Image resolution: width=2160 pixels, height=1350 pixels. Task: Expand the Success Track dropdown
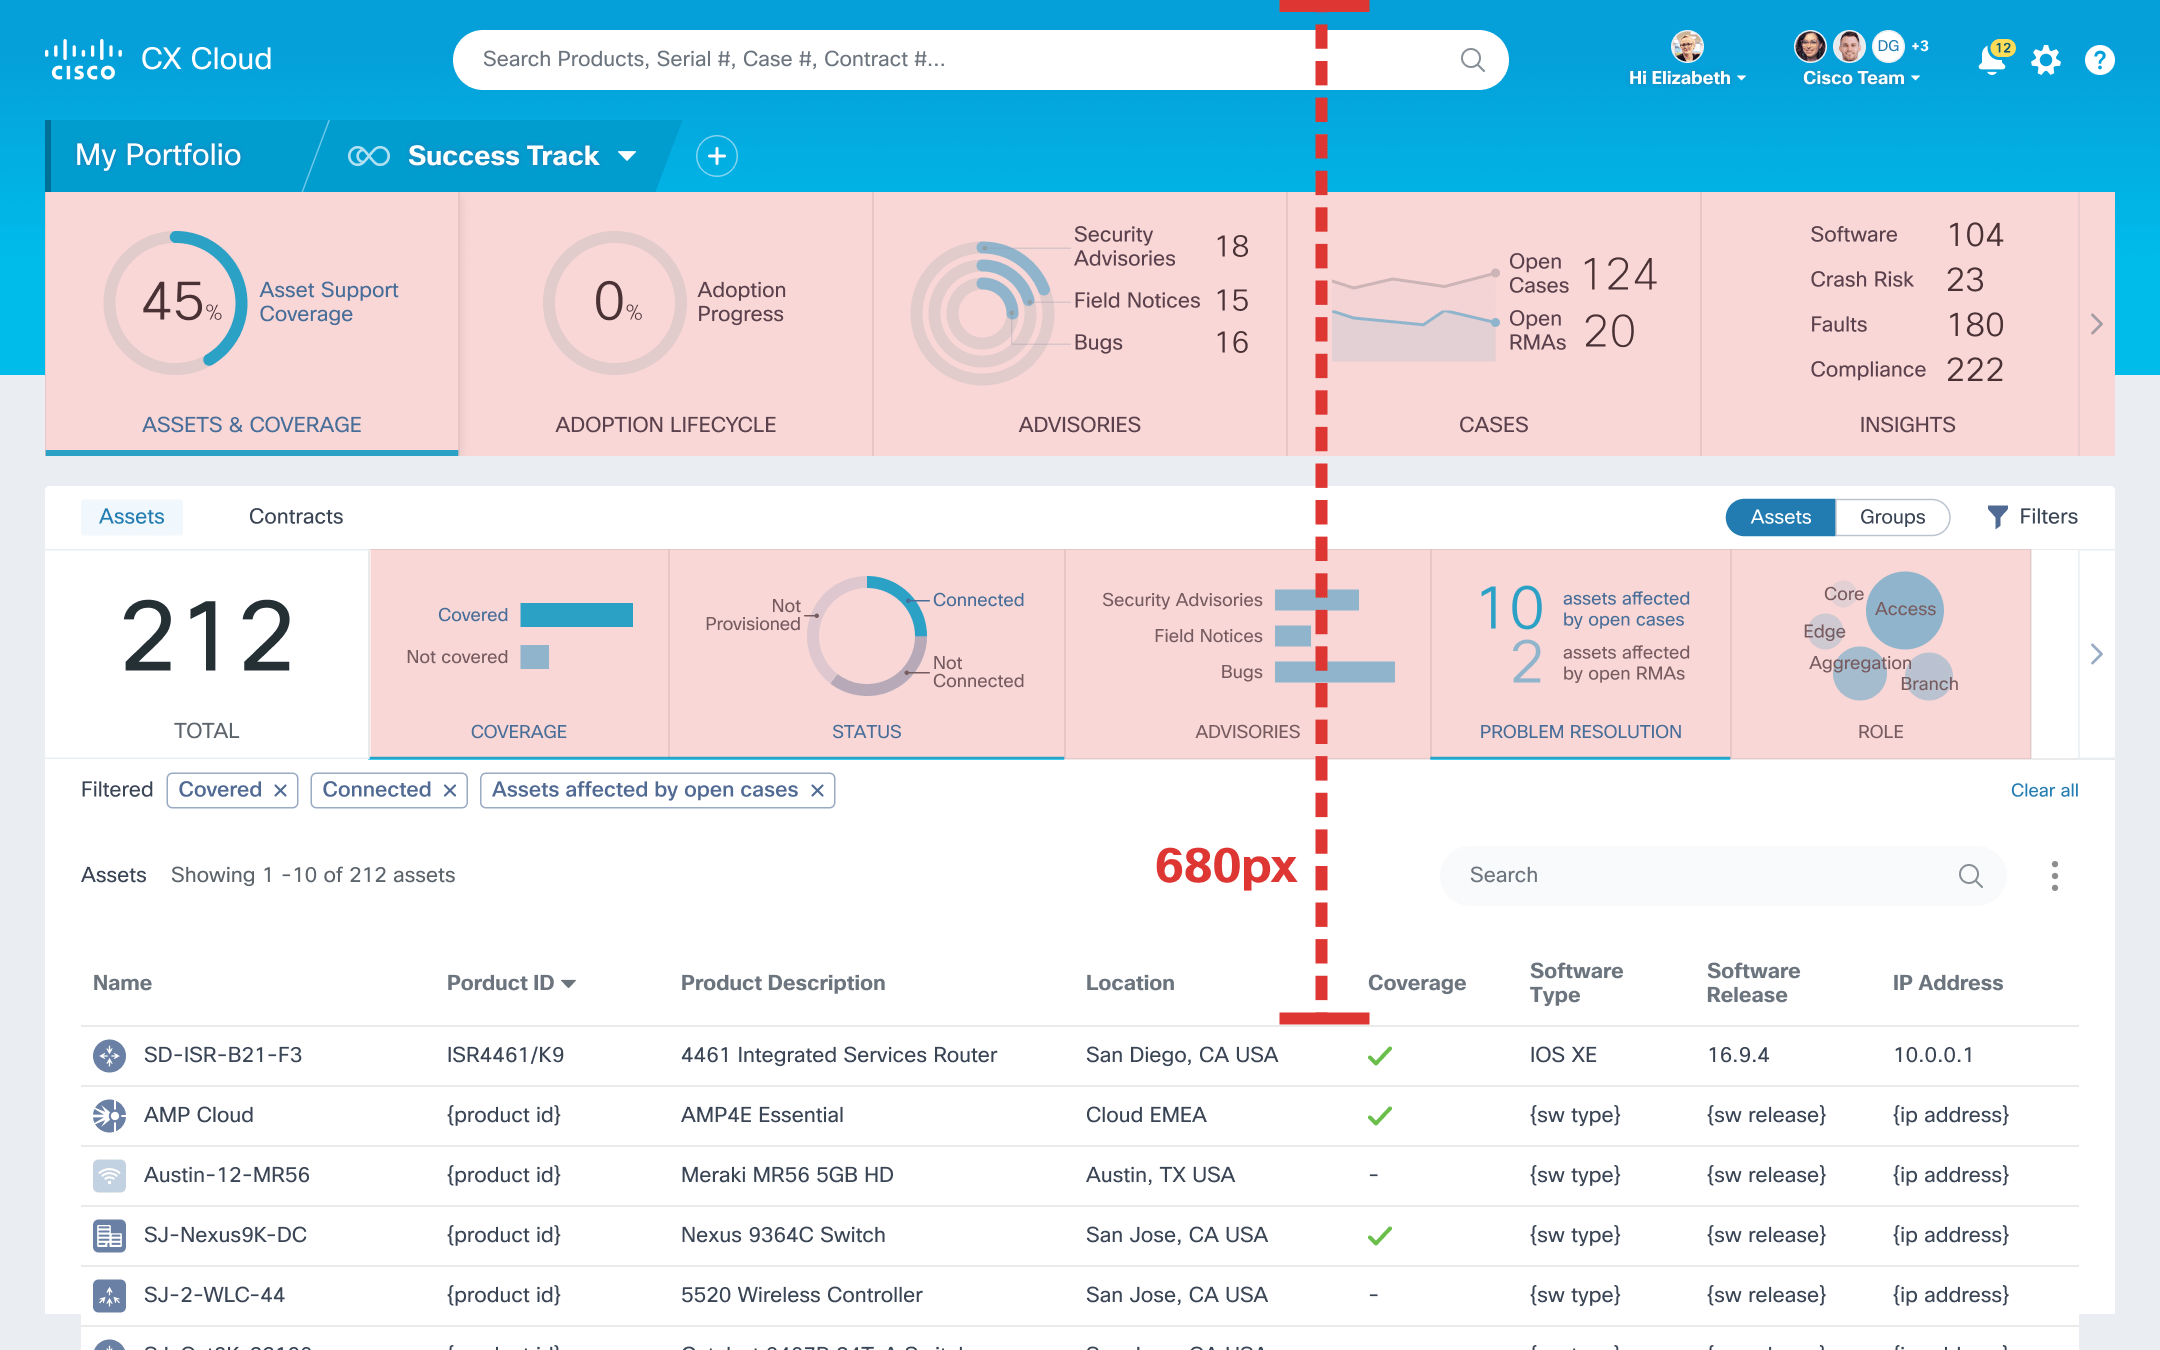(x=627, y=156)
